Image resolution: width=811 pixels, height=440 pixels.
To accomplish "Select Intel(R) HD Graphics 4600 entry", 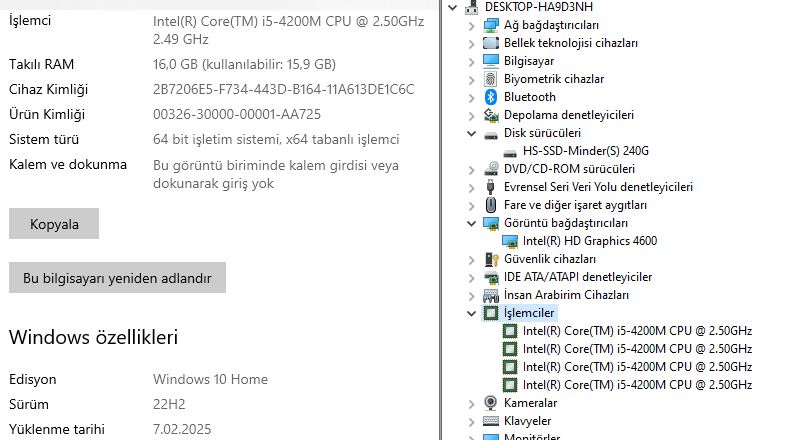I will [x=590, y=241].
